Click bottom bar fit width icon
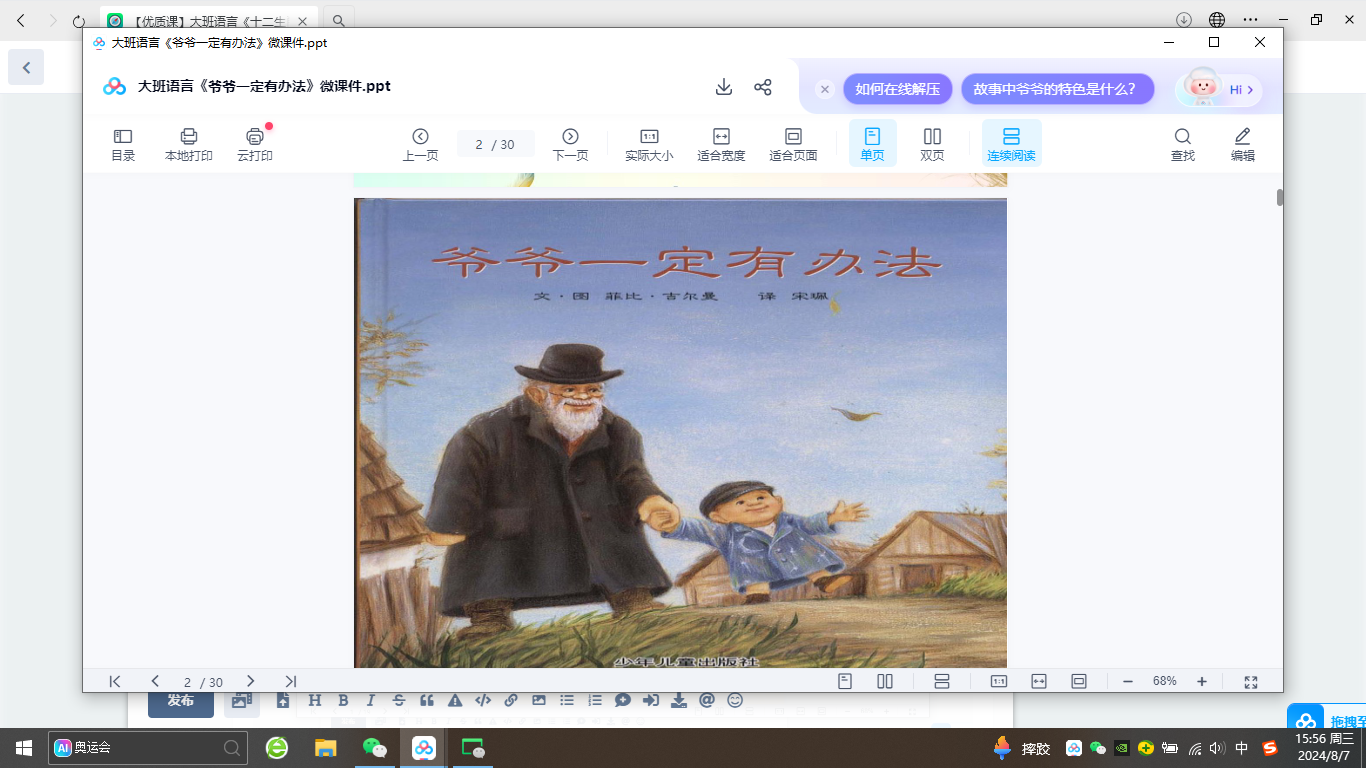1366x768 pixels. tap(1039, 681)
